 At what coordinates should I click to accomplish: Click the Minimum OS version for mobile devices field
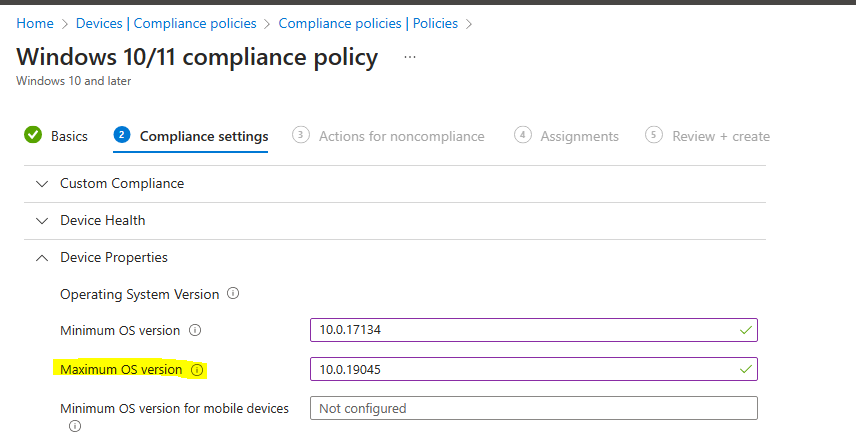[533, 408]
